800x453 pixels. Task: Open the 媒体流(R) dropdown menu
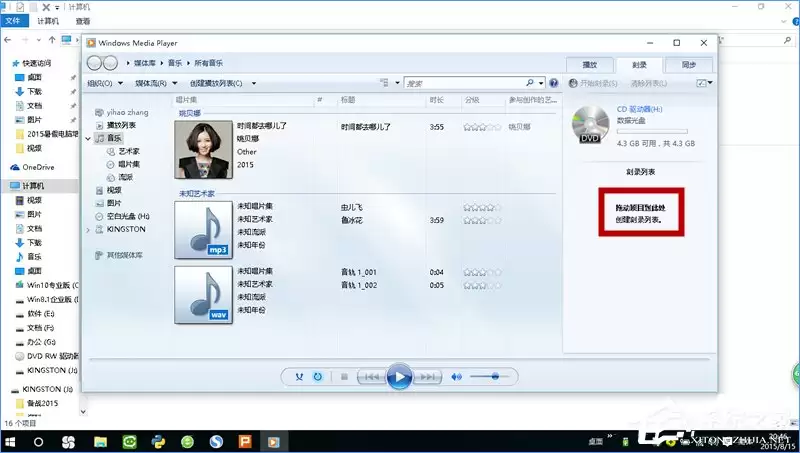tap(156, 83)
